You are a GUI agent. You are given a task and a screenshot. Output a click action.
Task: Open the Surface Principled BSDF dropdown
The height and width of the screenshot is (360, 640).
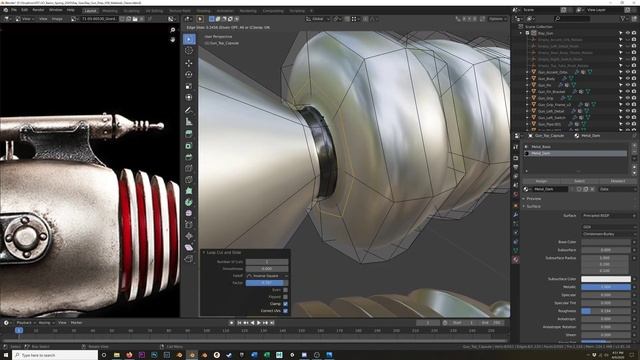[608, 216]
